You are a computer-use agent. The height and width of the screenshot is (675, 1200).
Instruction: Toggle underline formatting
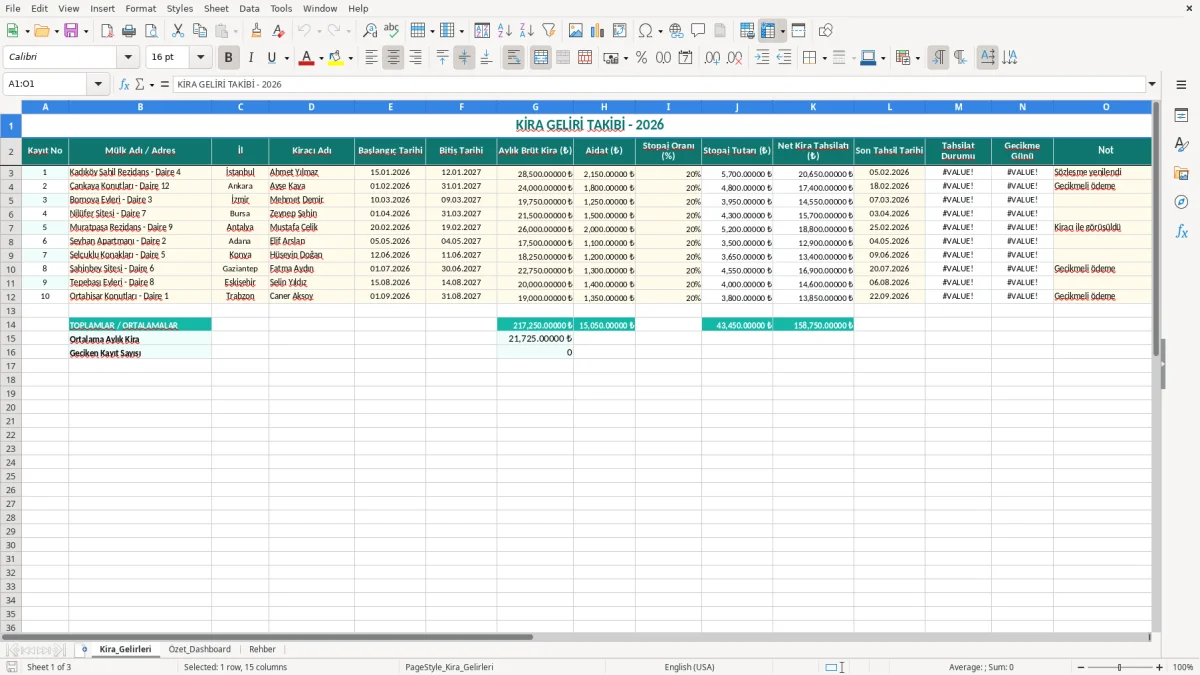271,58
